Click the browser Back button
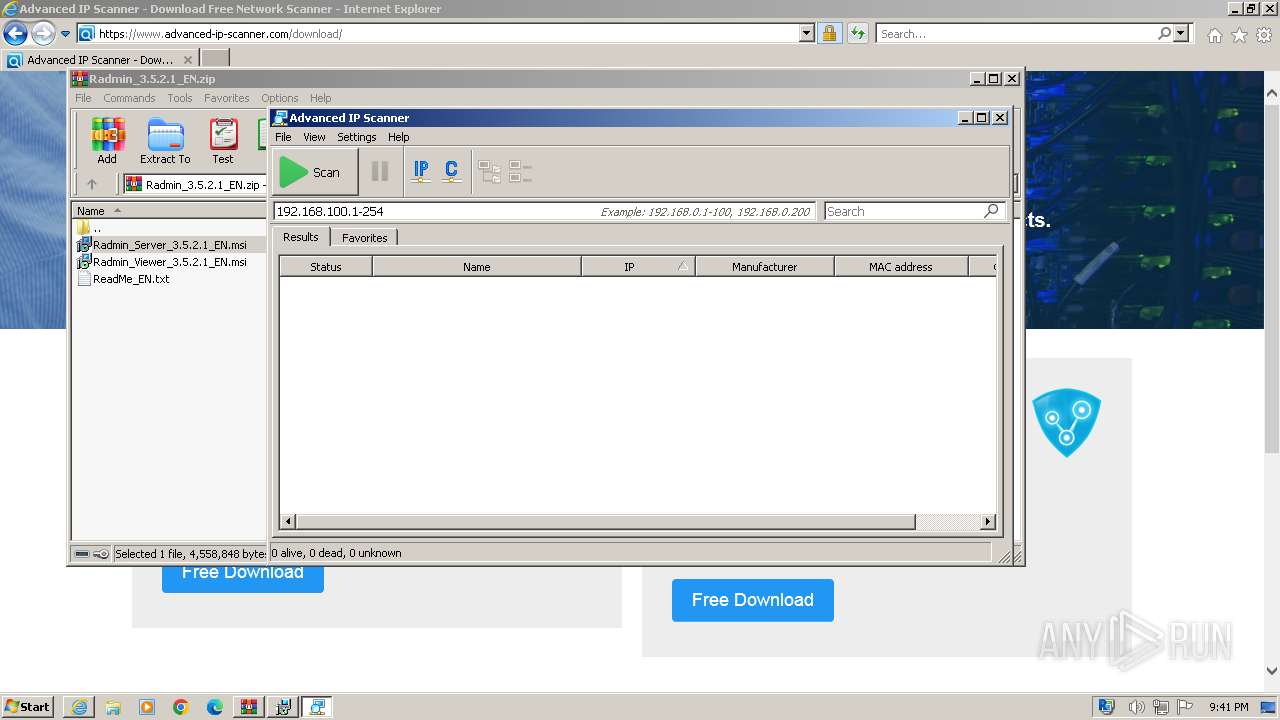The image size is (1280, 720). [15, 34]
